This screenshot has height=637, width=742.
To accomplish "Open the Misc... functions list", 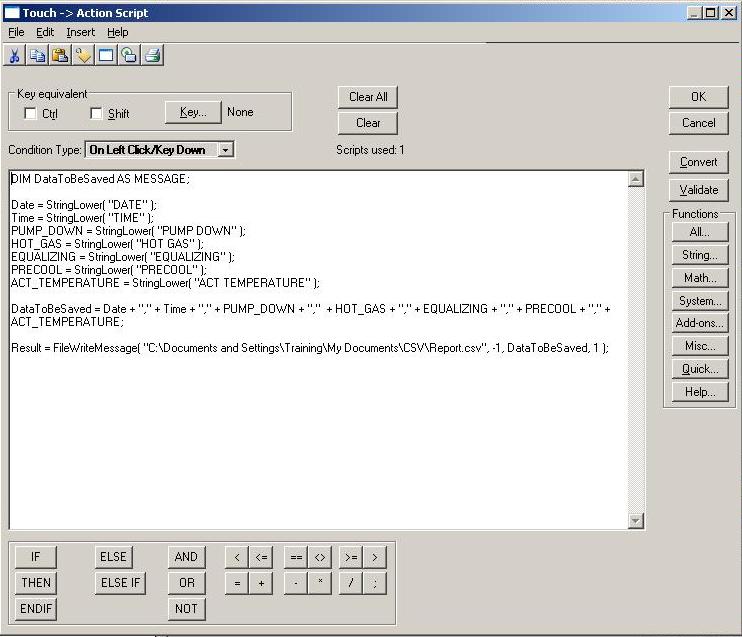I will point(700,346).
